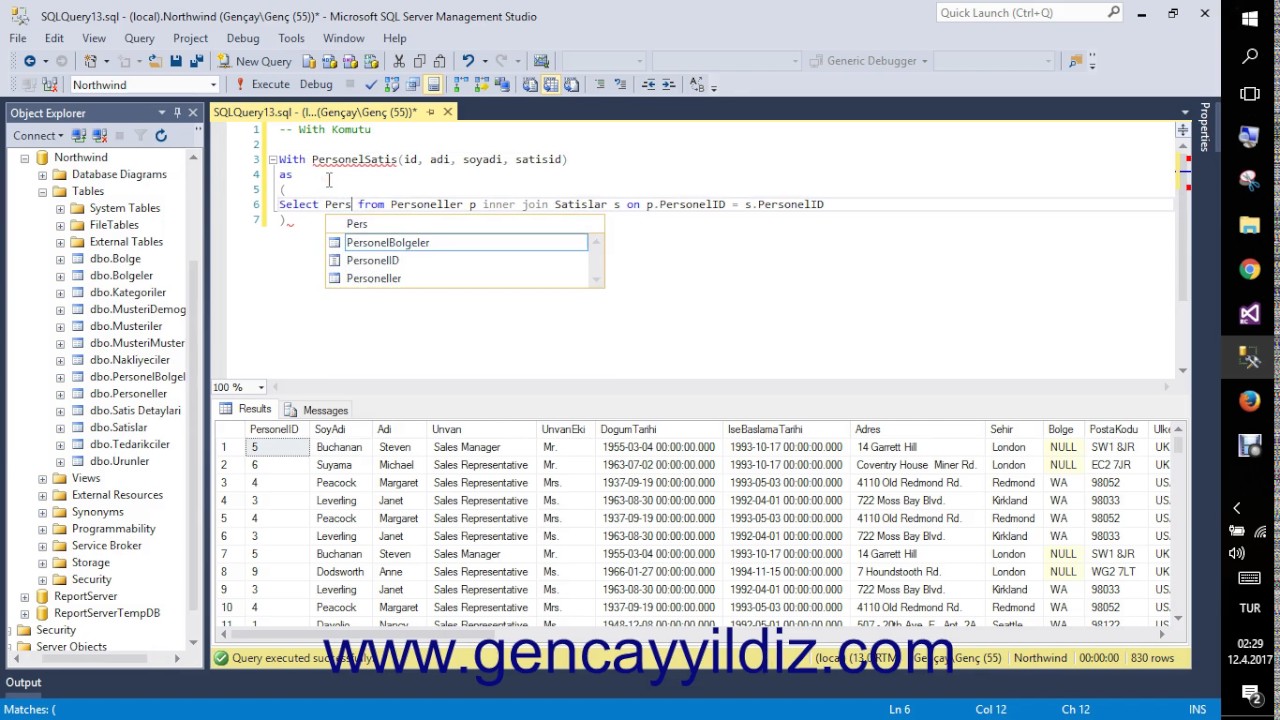Switch output to Results to File
This screenshot has width=1280, height=720.
pyautogui.click(x=571, y=85)
